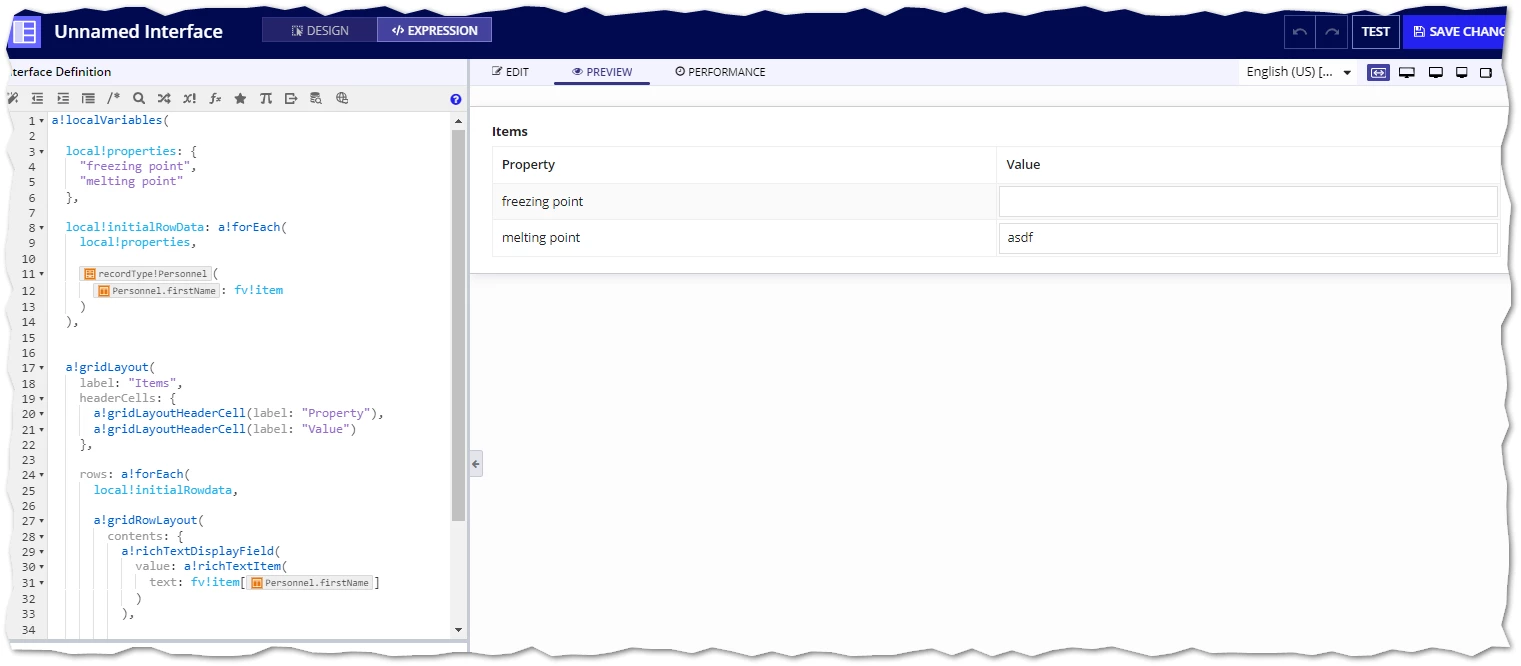1521x666 pixels.
Task: Open the EDIT tab
Action: coord(510,72)
